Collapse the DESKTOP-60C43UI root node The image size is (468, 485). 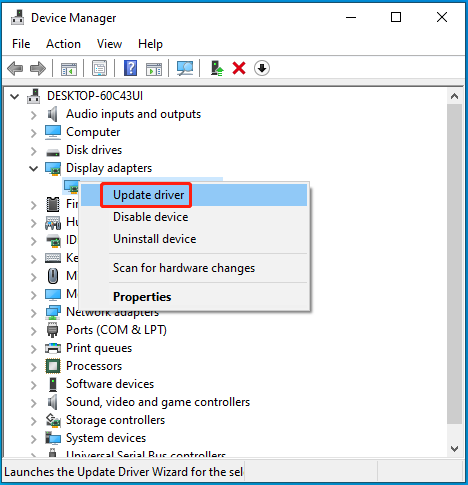pos(15,97)
